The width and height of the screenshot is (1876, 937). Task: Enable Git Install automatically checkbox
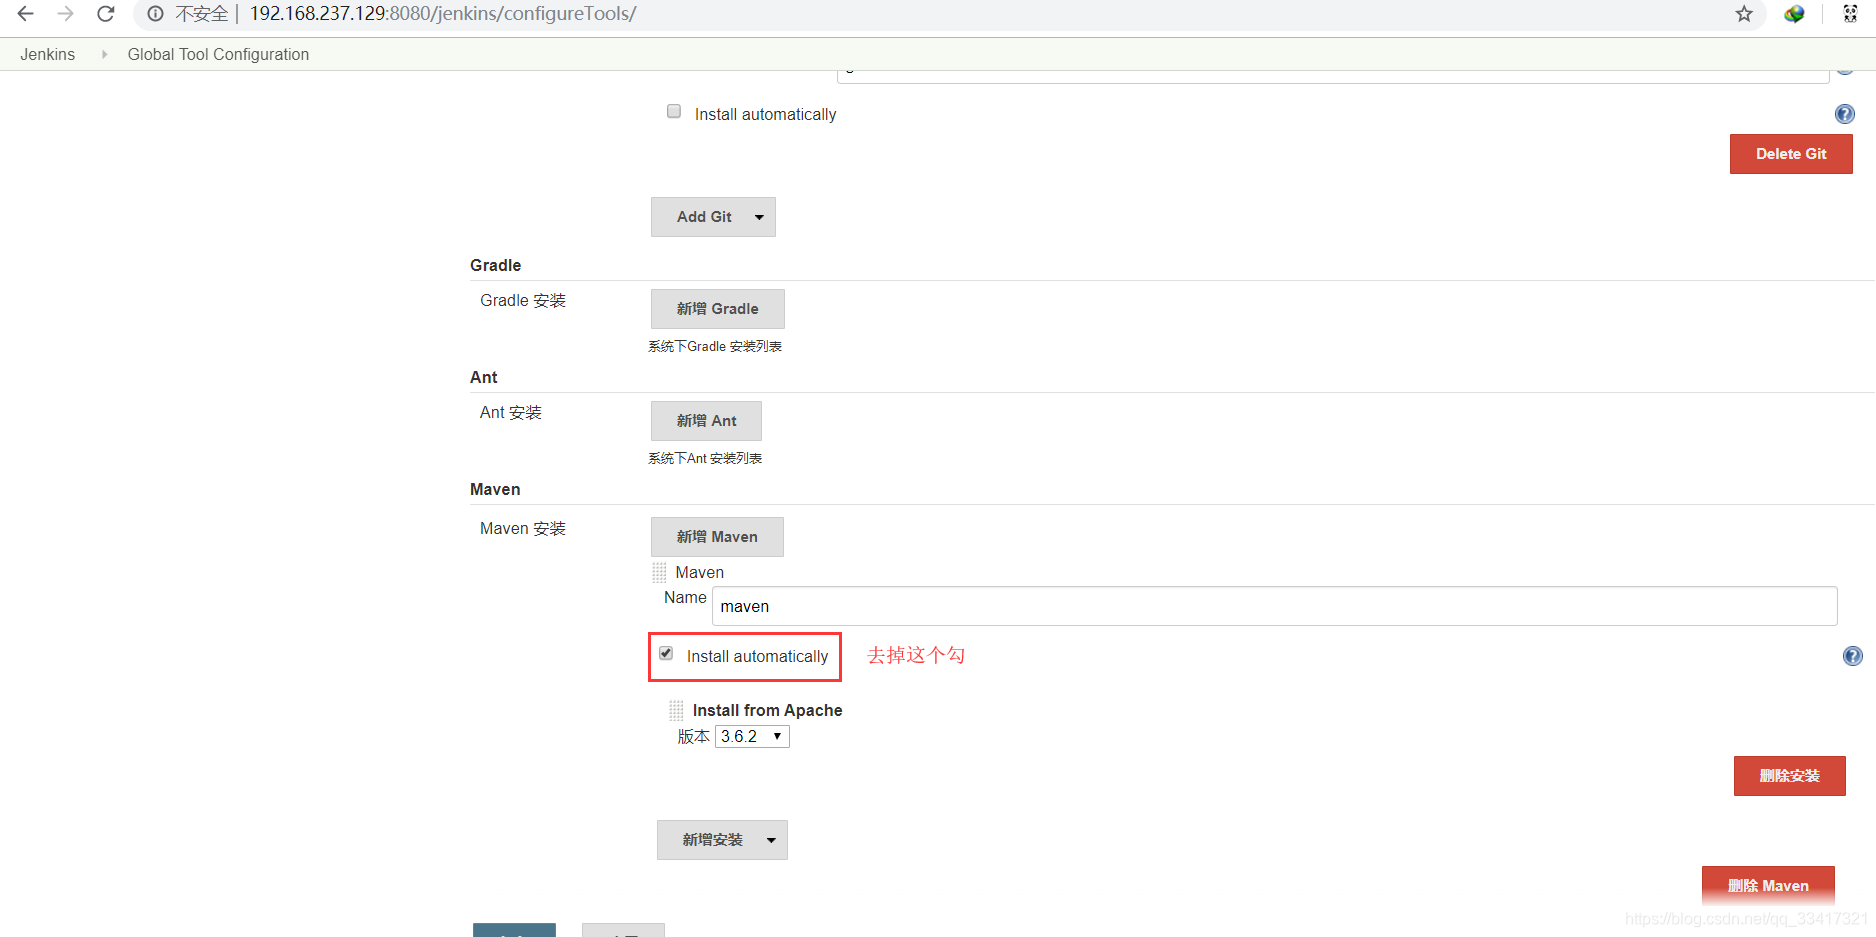click(x=674, y=112)
